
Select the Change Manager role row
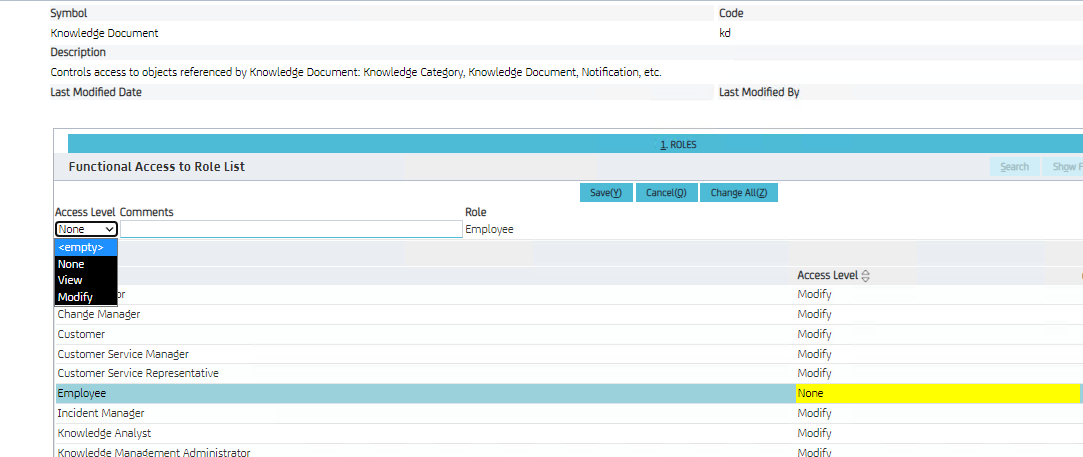[x=99, y=314]
